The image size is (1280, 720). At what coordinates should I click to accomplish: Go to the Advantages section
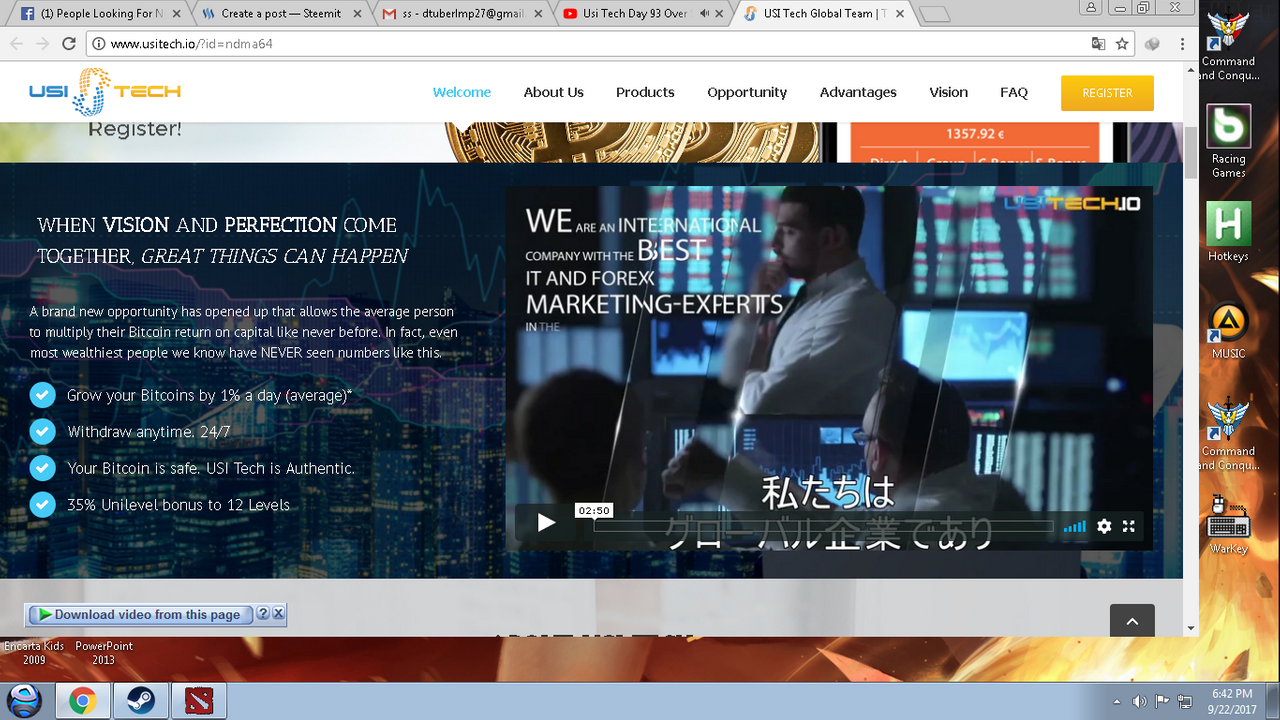[858, 92]
